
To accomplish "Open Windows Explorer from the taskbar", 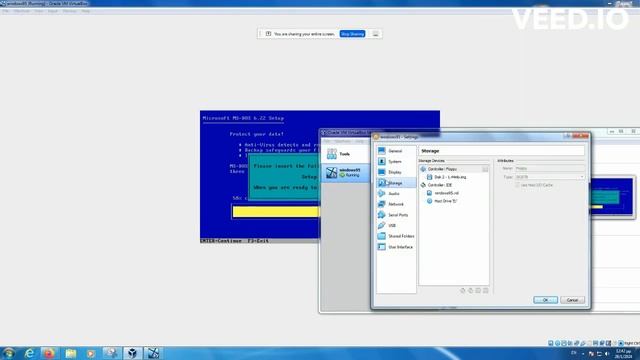I will [x=71, y=353].
